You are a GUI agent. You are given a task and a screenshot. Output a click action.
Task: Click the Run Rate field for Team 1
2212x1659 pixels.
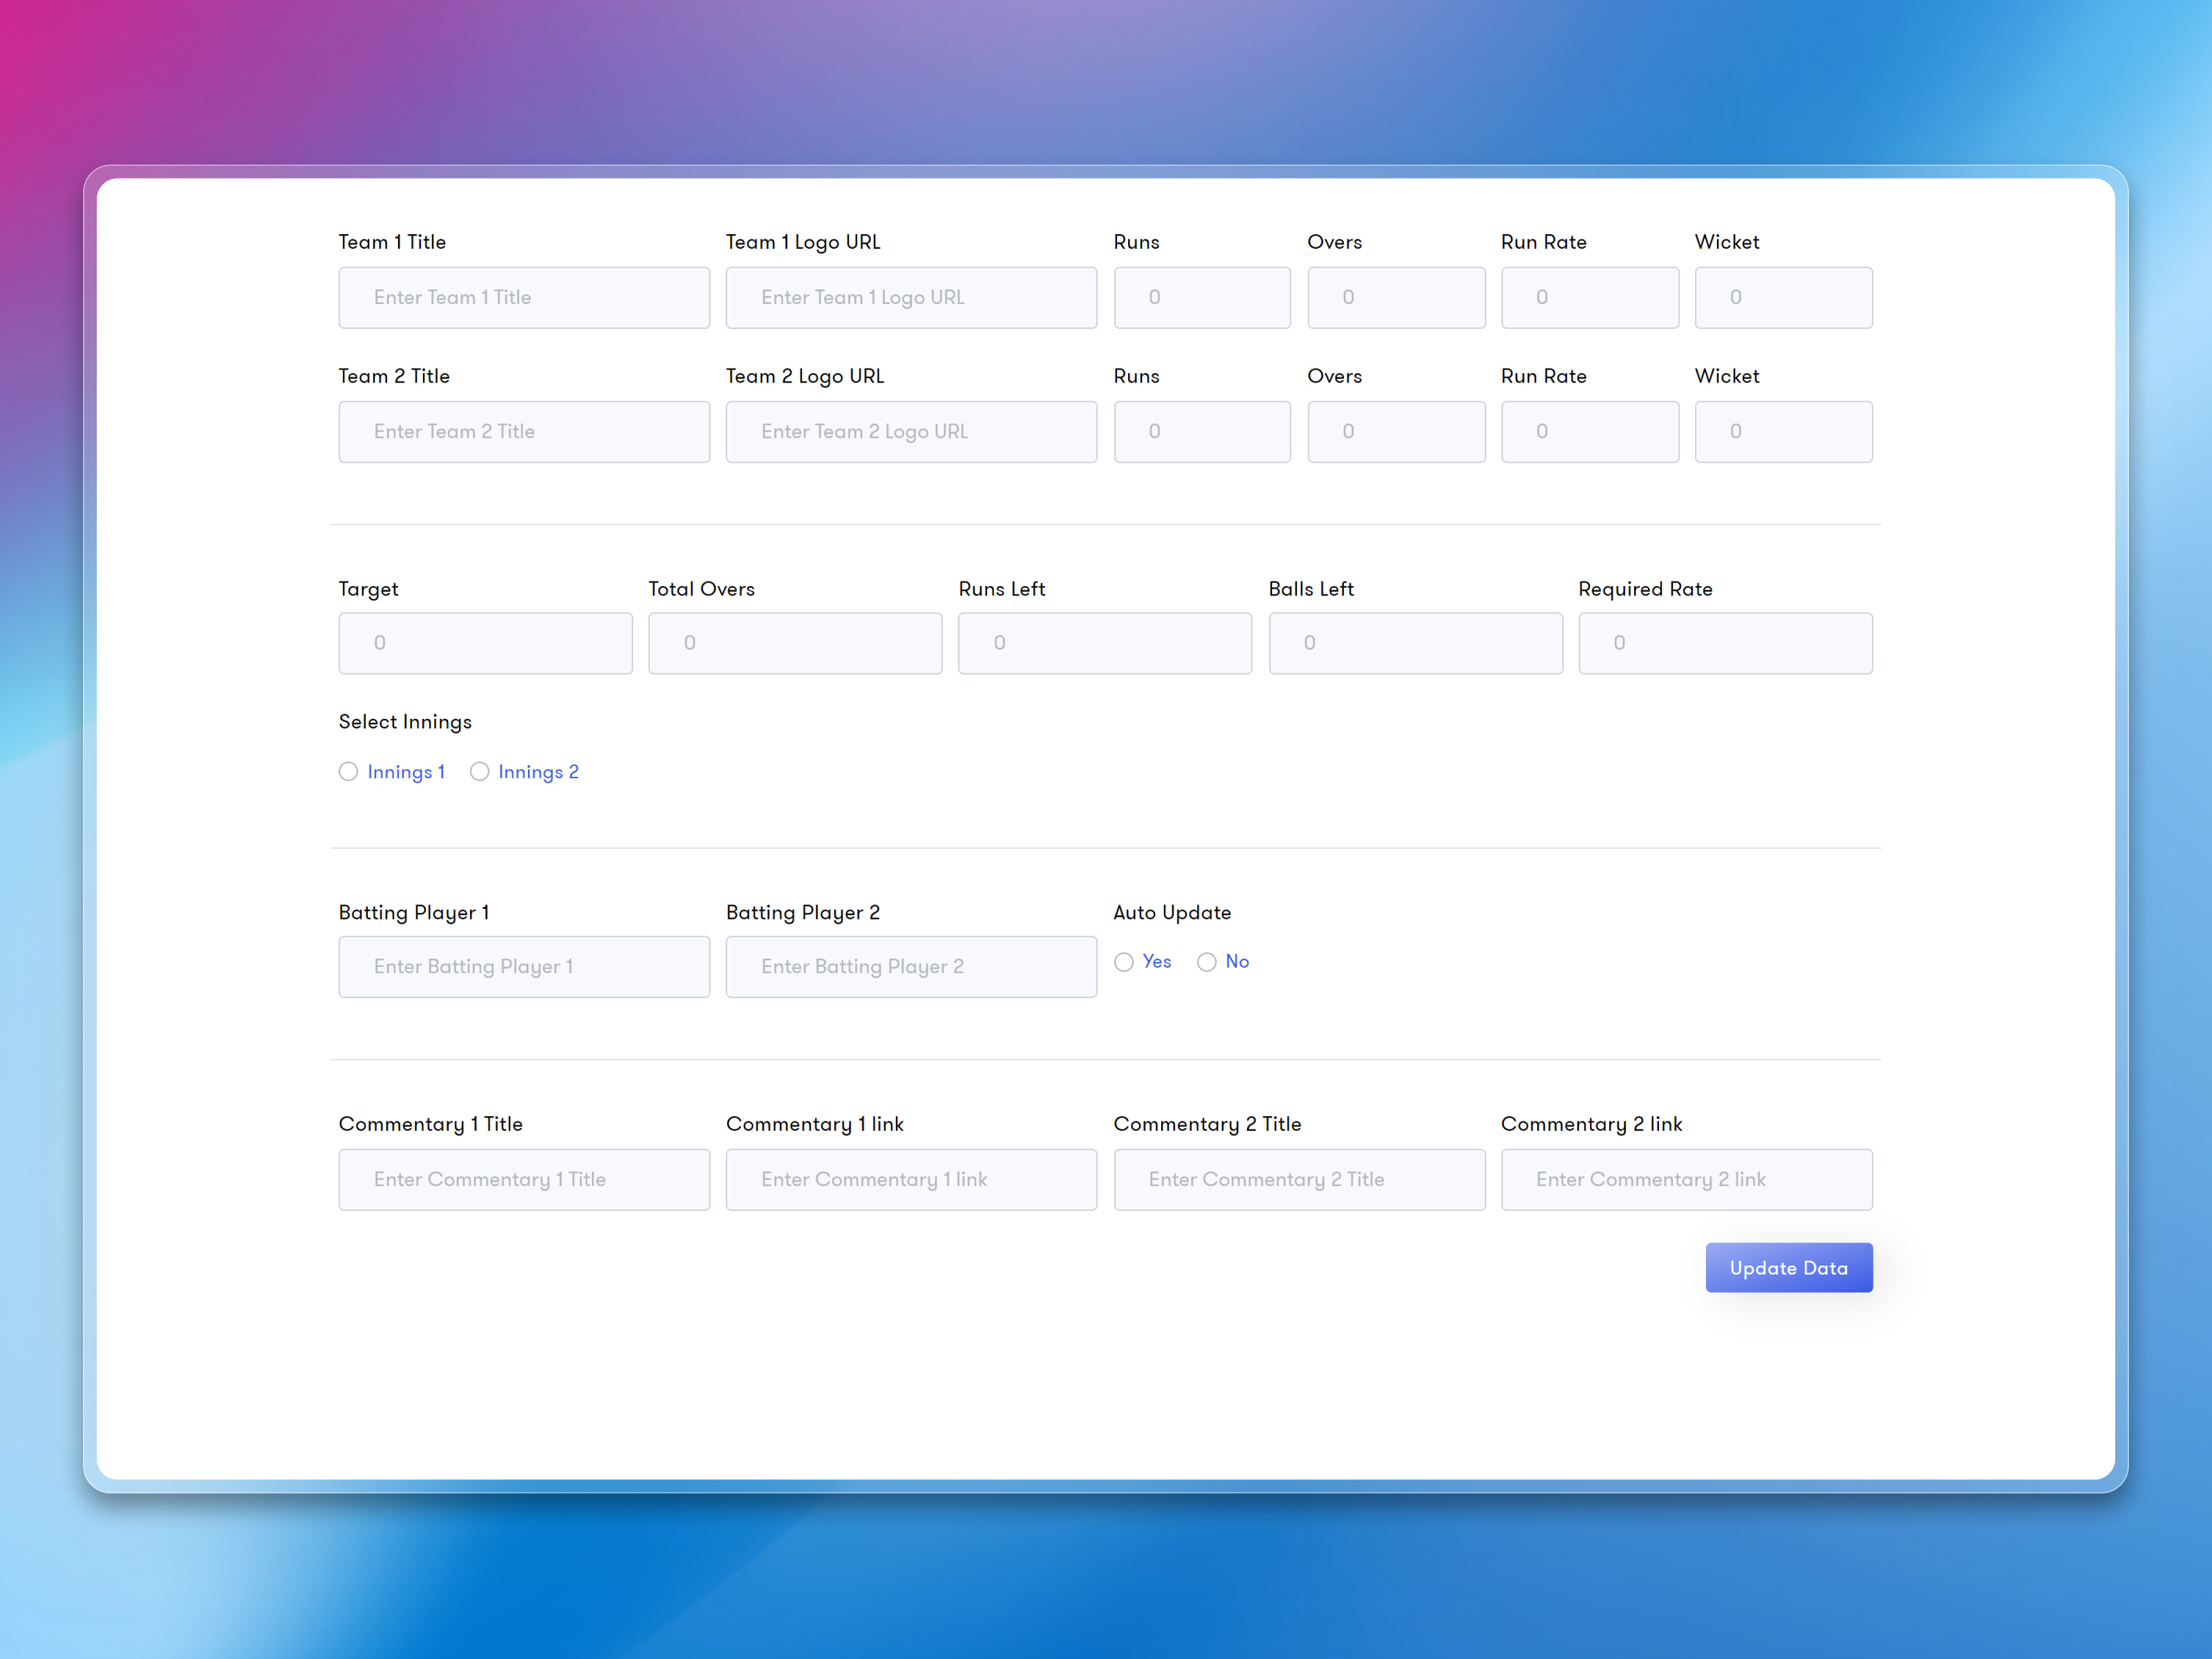point(1589,297)
